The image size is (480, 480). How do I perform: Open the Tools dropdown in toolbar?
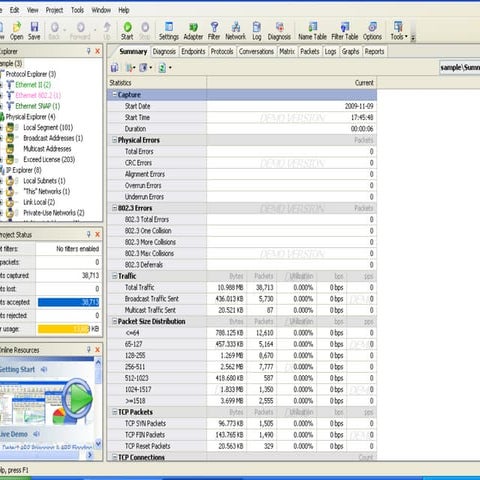coord(399,31)
